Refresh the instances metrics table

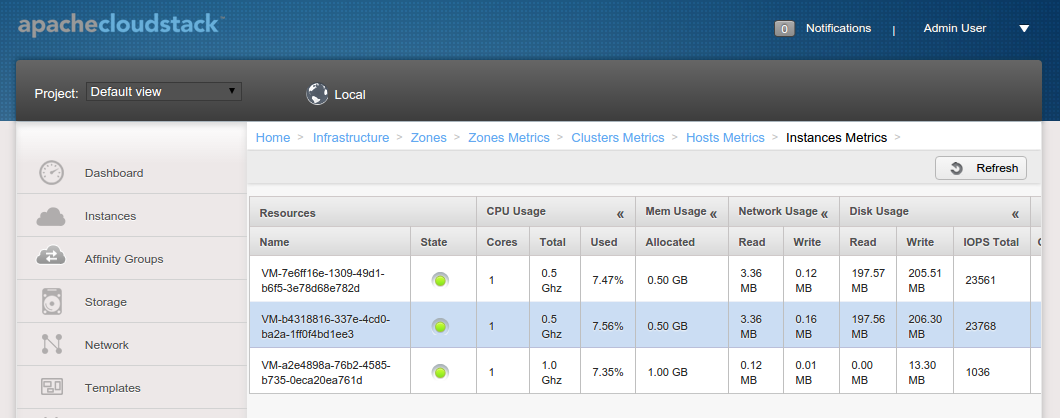pyautogui.click(x=981, y=168)
